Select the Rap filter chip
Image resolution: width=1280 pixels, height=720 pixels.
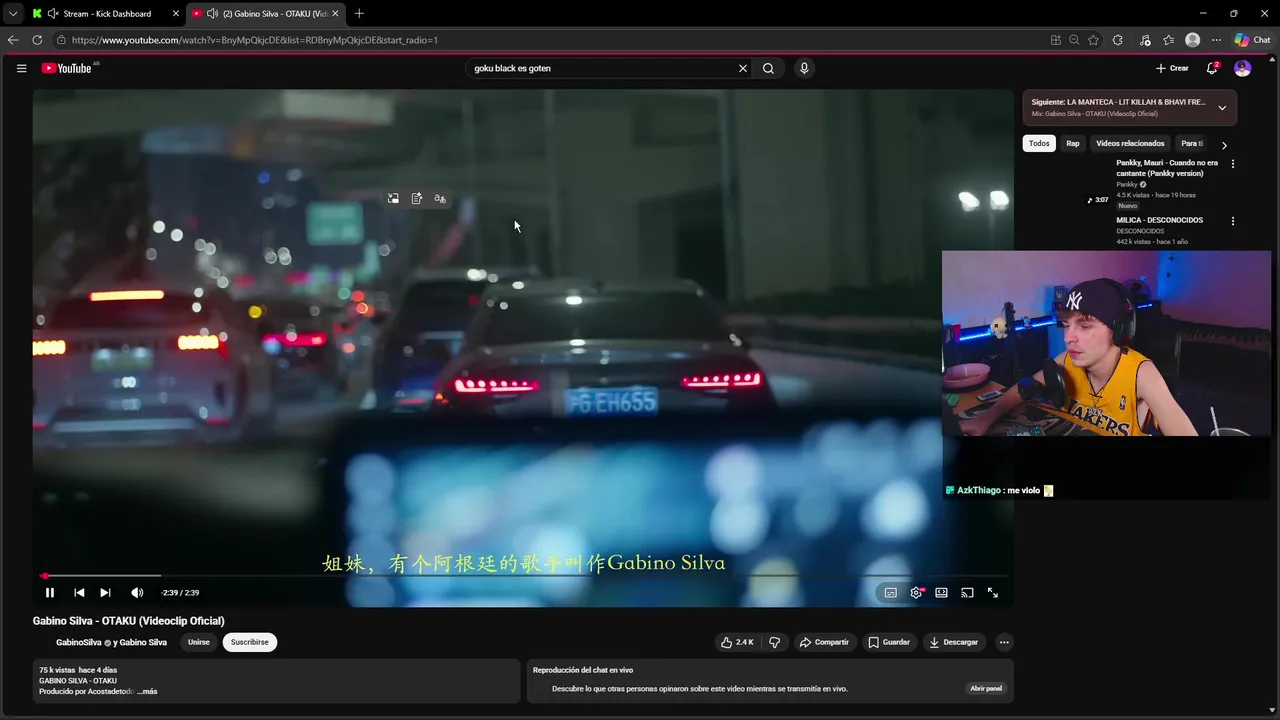click(1073, 143)
